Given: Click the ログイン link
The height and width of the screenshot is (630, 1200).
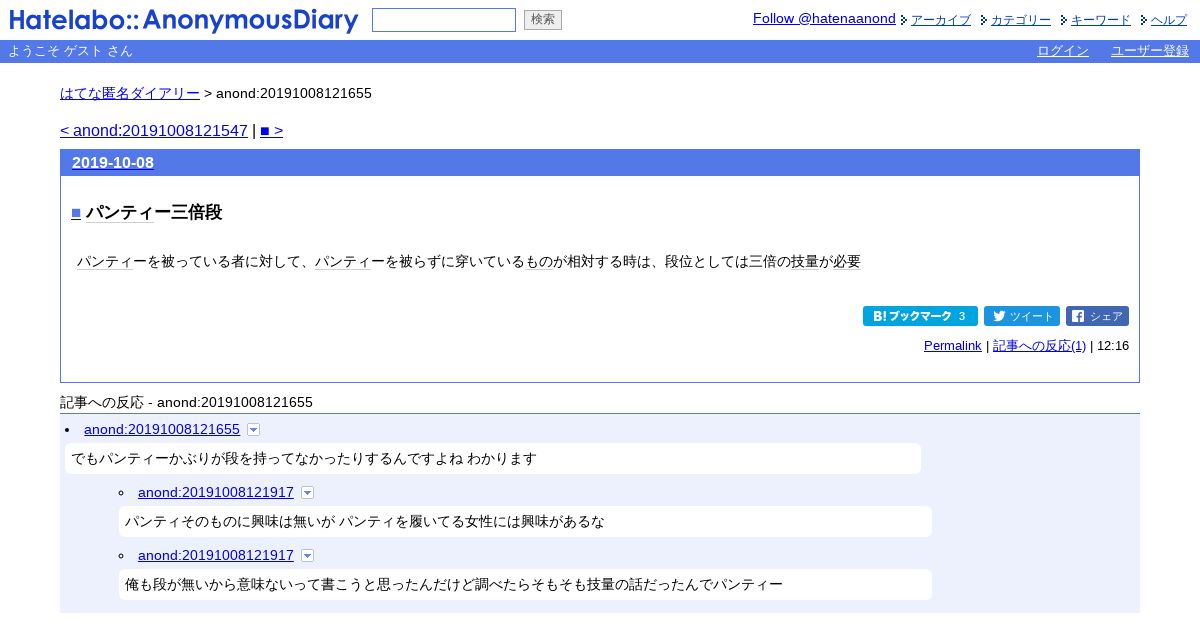Looking at the screenshot, I should (x=1063, y=51).
